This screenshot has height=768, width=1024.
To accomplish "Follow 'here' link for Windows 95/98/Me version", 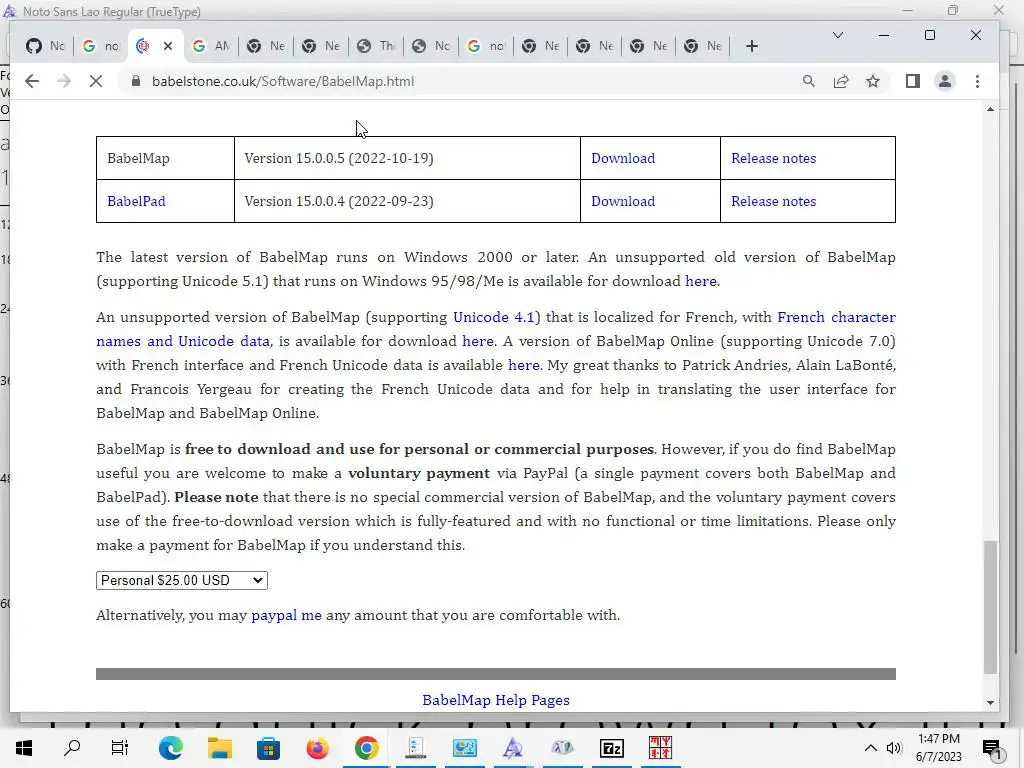I will coord(701,281).
